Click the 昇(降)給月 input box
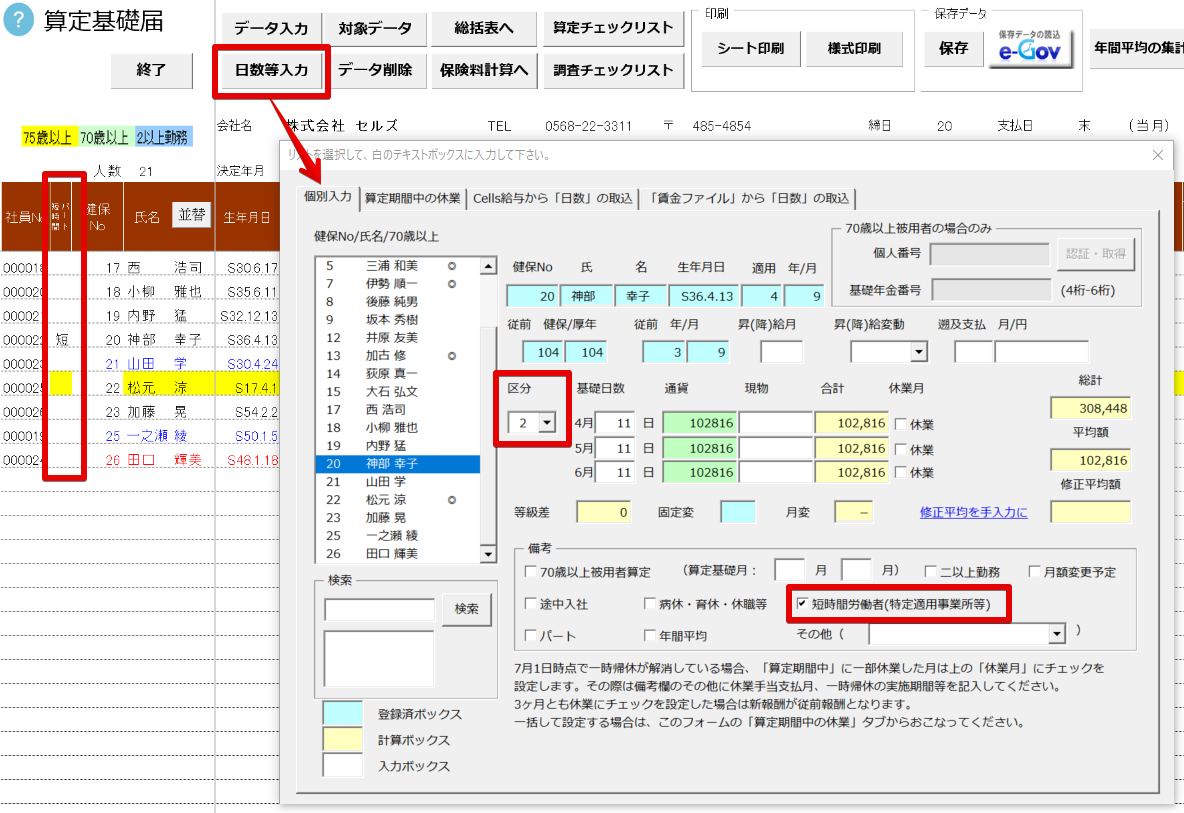Image resolution: width=1184 pixels, height=813 pixels. pyautogui.click(x=782, y=352)
